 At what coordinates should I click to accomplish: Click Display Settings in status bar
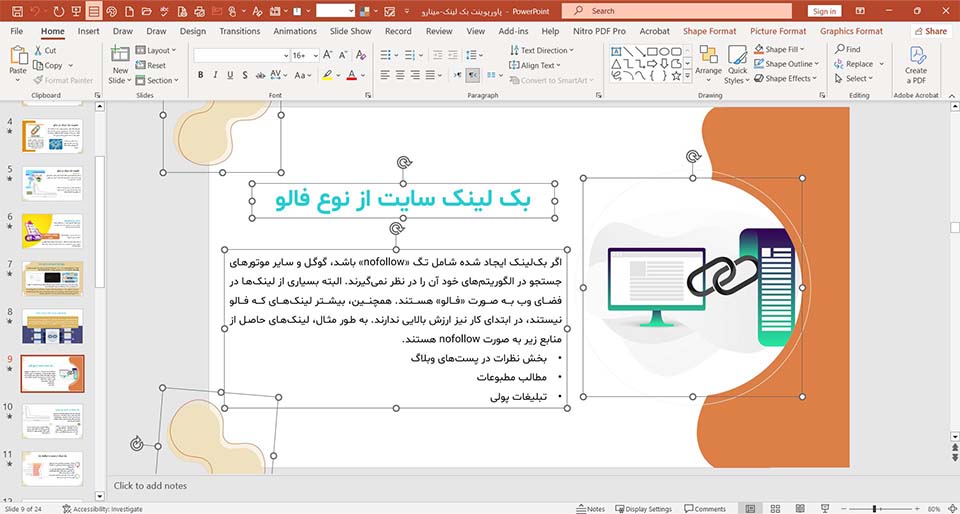pyautogui.click(x=643, y=508)
